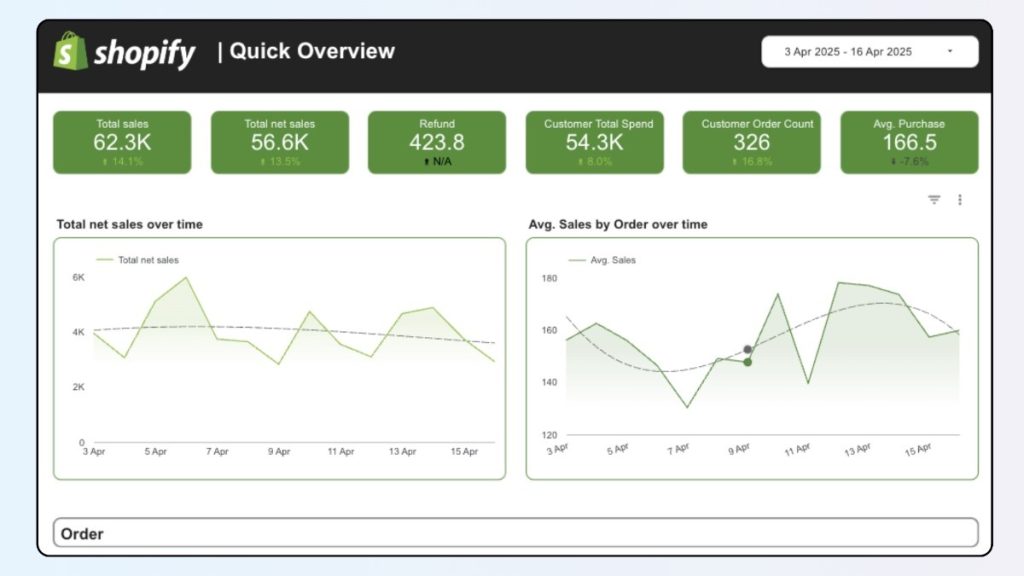Click the trend arrow on Total net sales card
1024x576 pixels.
pyautogui.click(x=263, y=163)
